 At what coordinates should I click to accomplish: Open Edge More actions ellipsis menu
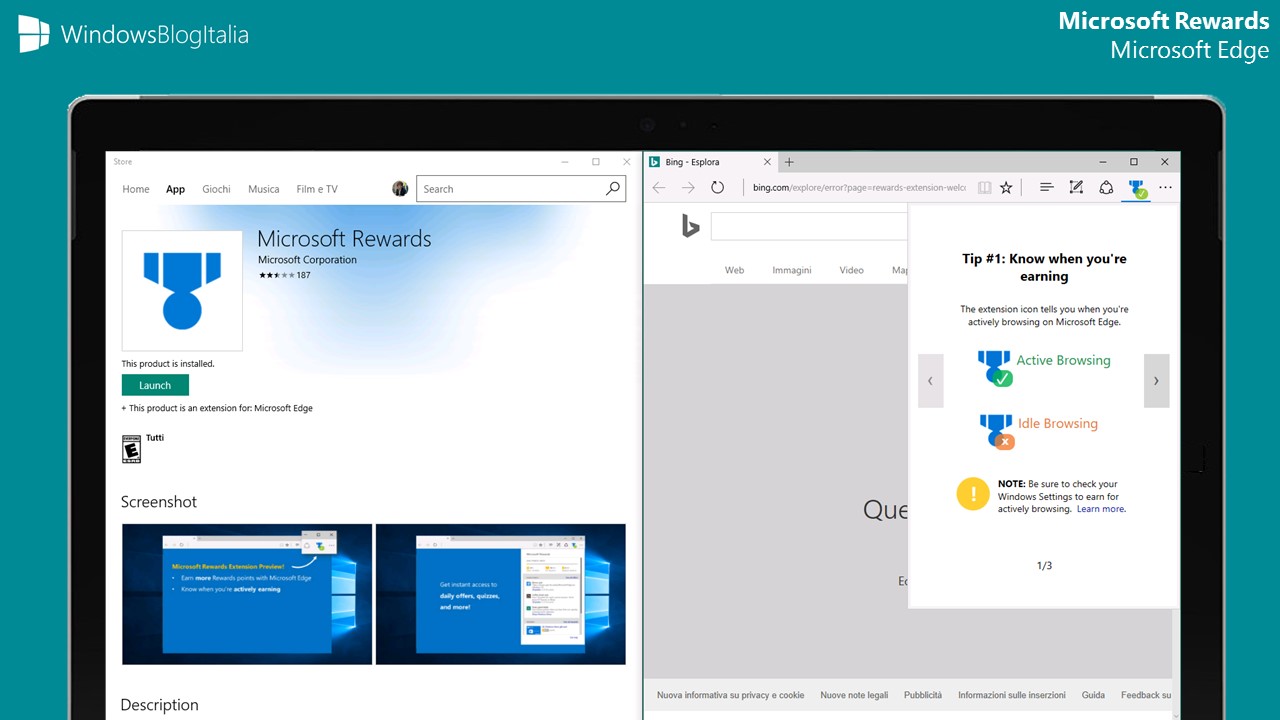(x=1165, y=188)
